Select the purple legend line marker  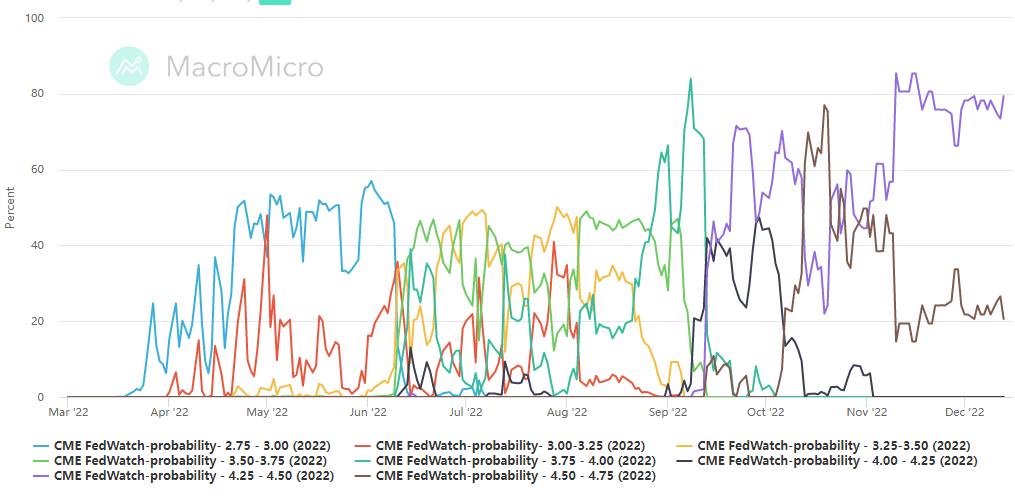pos(41,477)
